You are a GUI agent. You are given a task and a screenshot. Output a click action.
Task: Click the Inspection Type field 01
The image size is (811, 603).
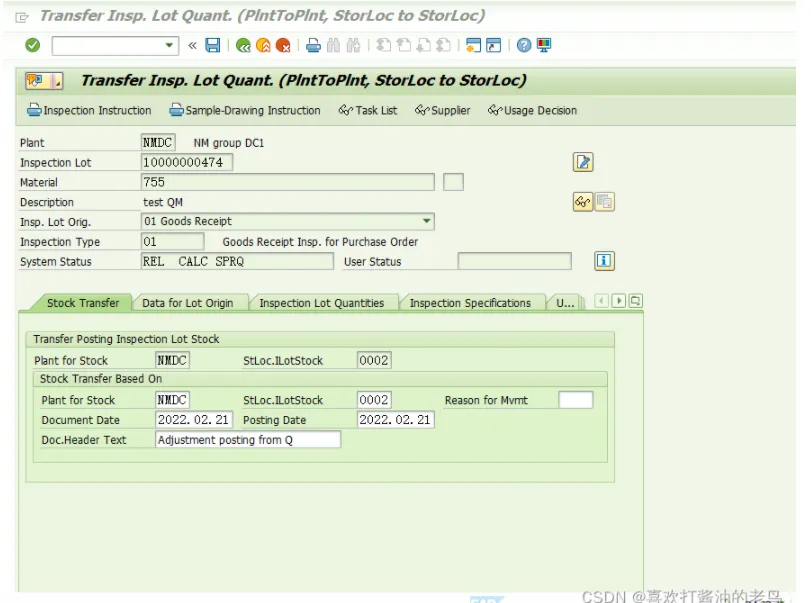[173, 242]
